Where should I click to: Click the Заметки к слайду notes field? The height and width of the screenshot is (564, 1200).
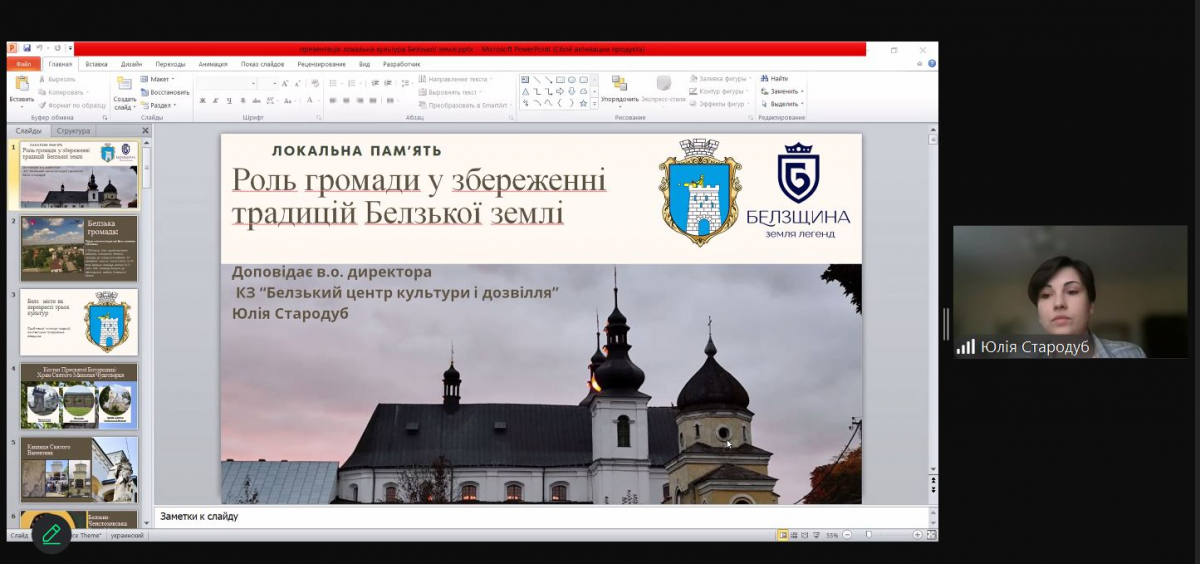540,517
